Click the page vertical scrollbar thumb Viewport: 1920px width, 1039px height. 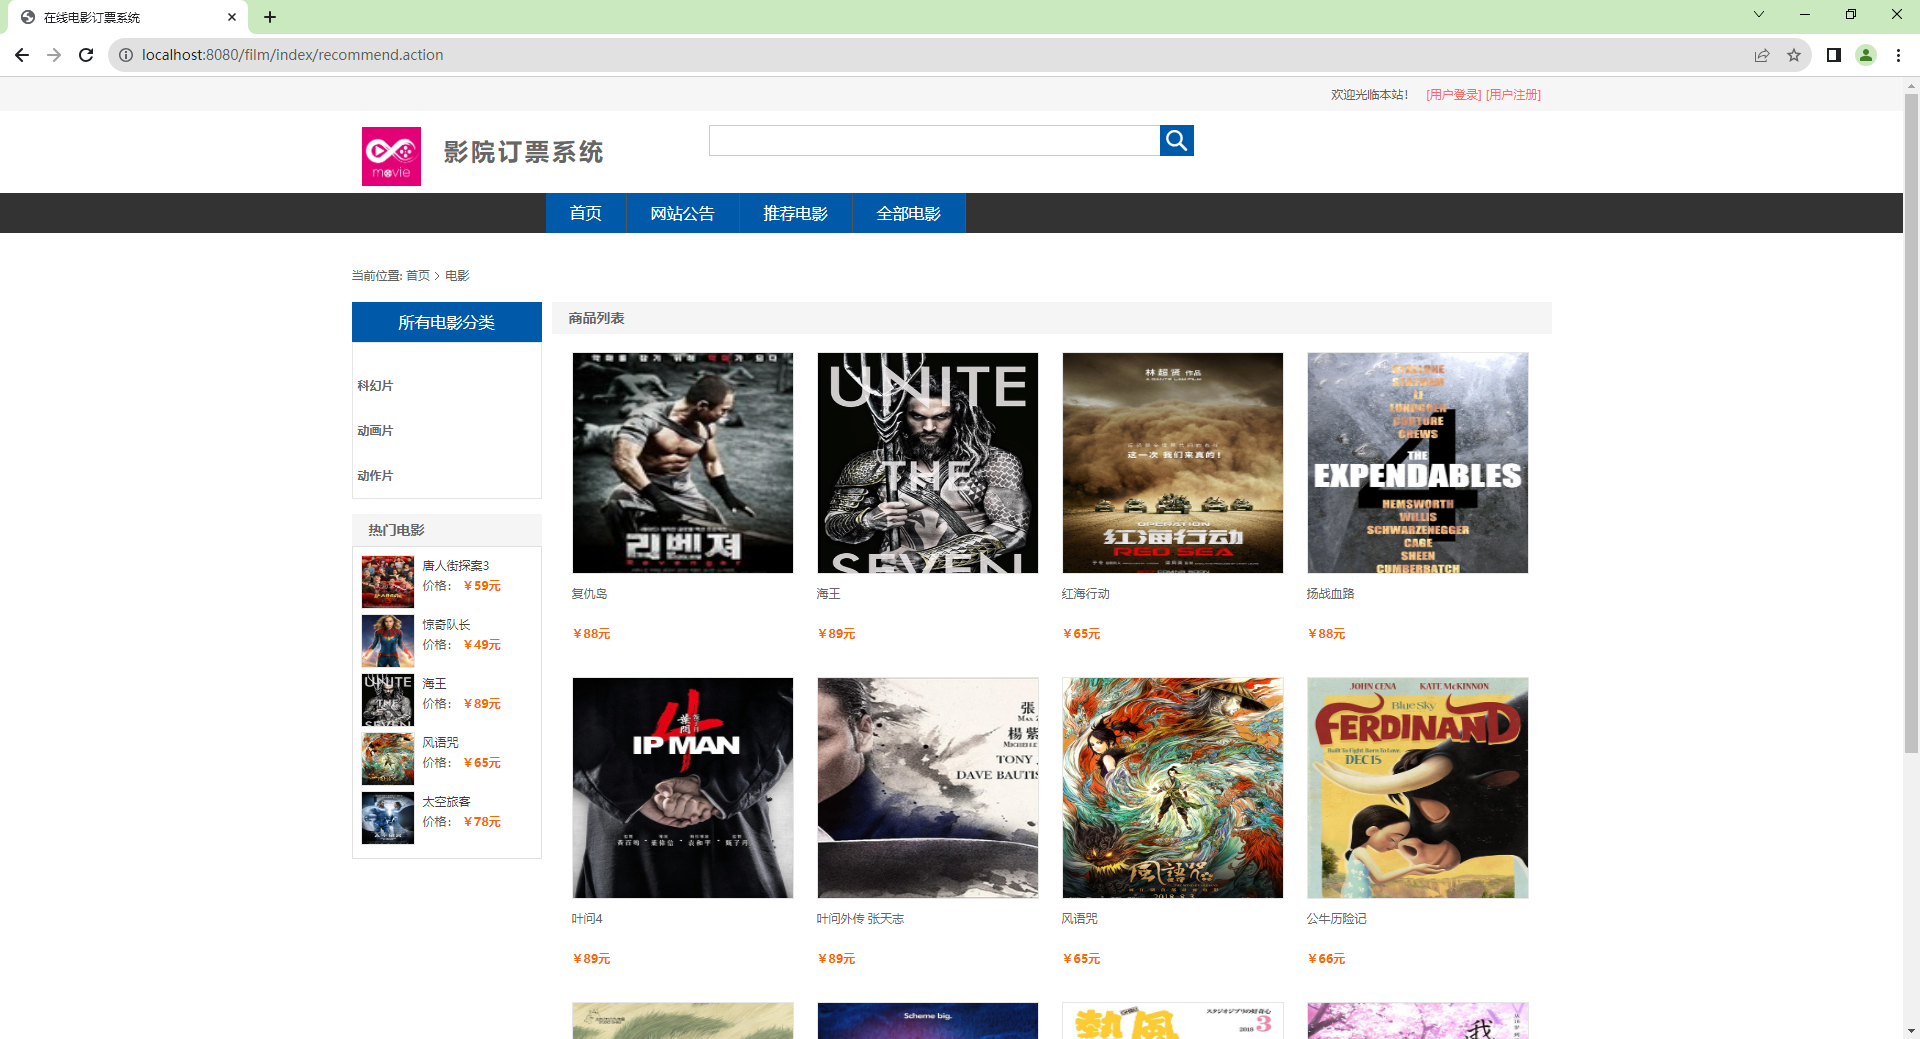pos(1911,423)
